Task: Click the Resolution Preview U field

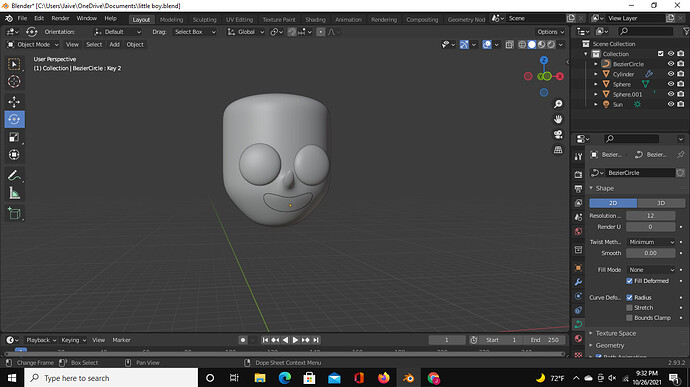Action: (x=650, y=216)
